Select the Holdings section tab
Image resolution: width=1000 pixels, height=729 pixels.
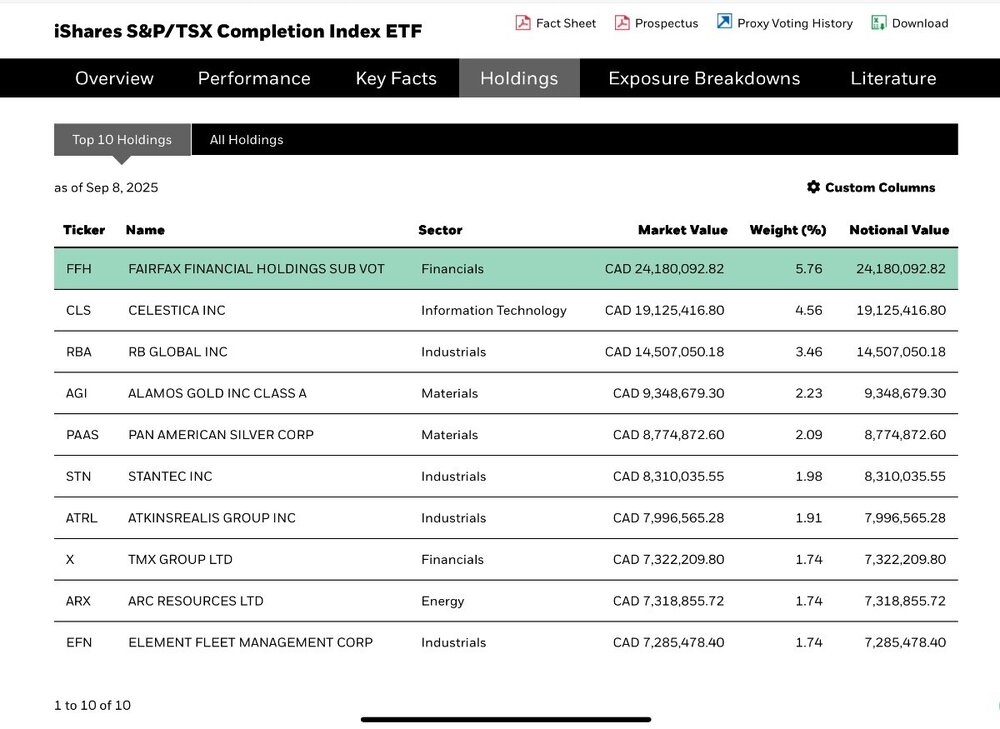point(519,78)
